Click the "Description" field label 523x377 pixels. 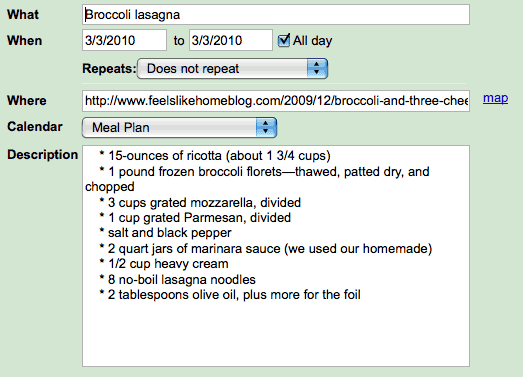tap(42, 154)
